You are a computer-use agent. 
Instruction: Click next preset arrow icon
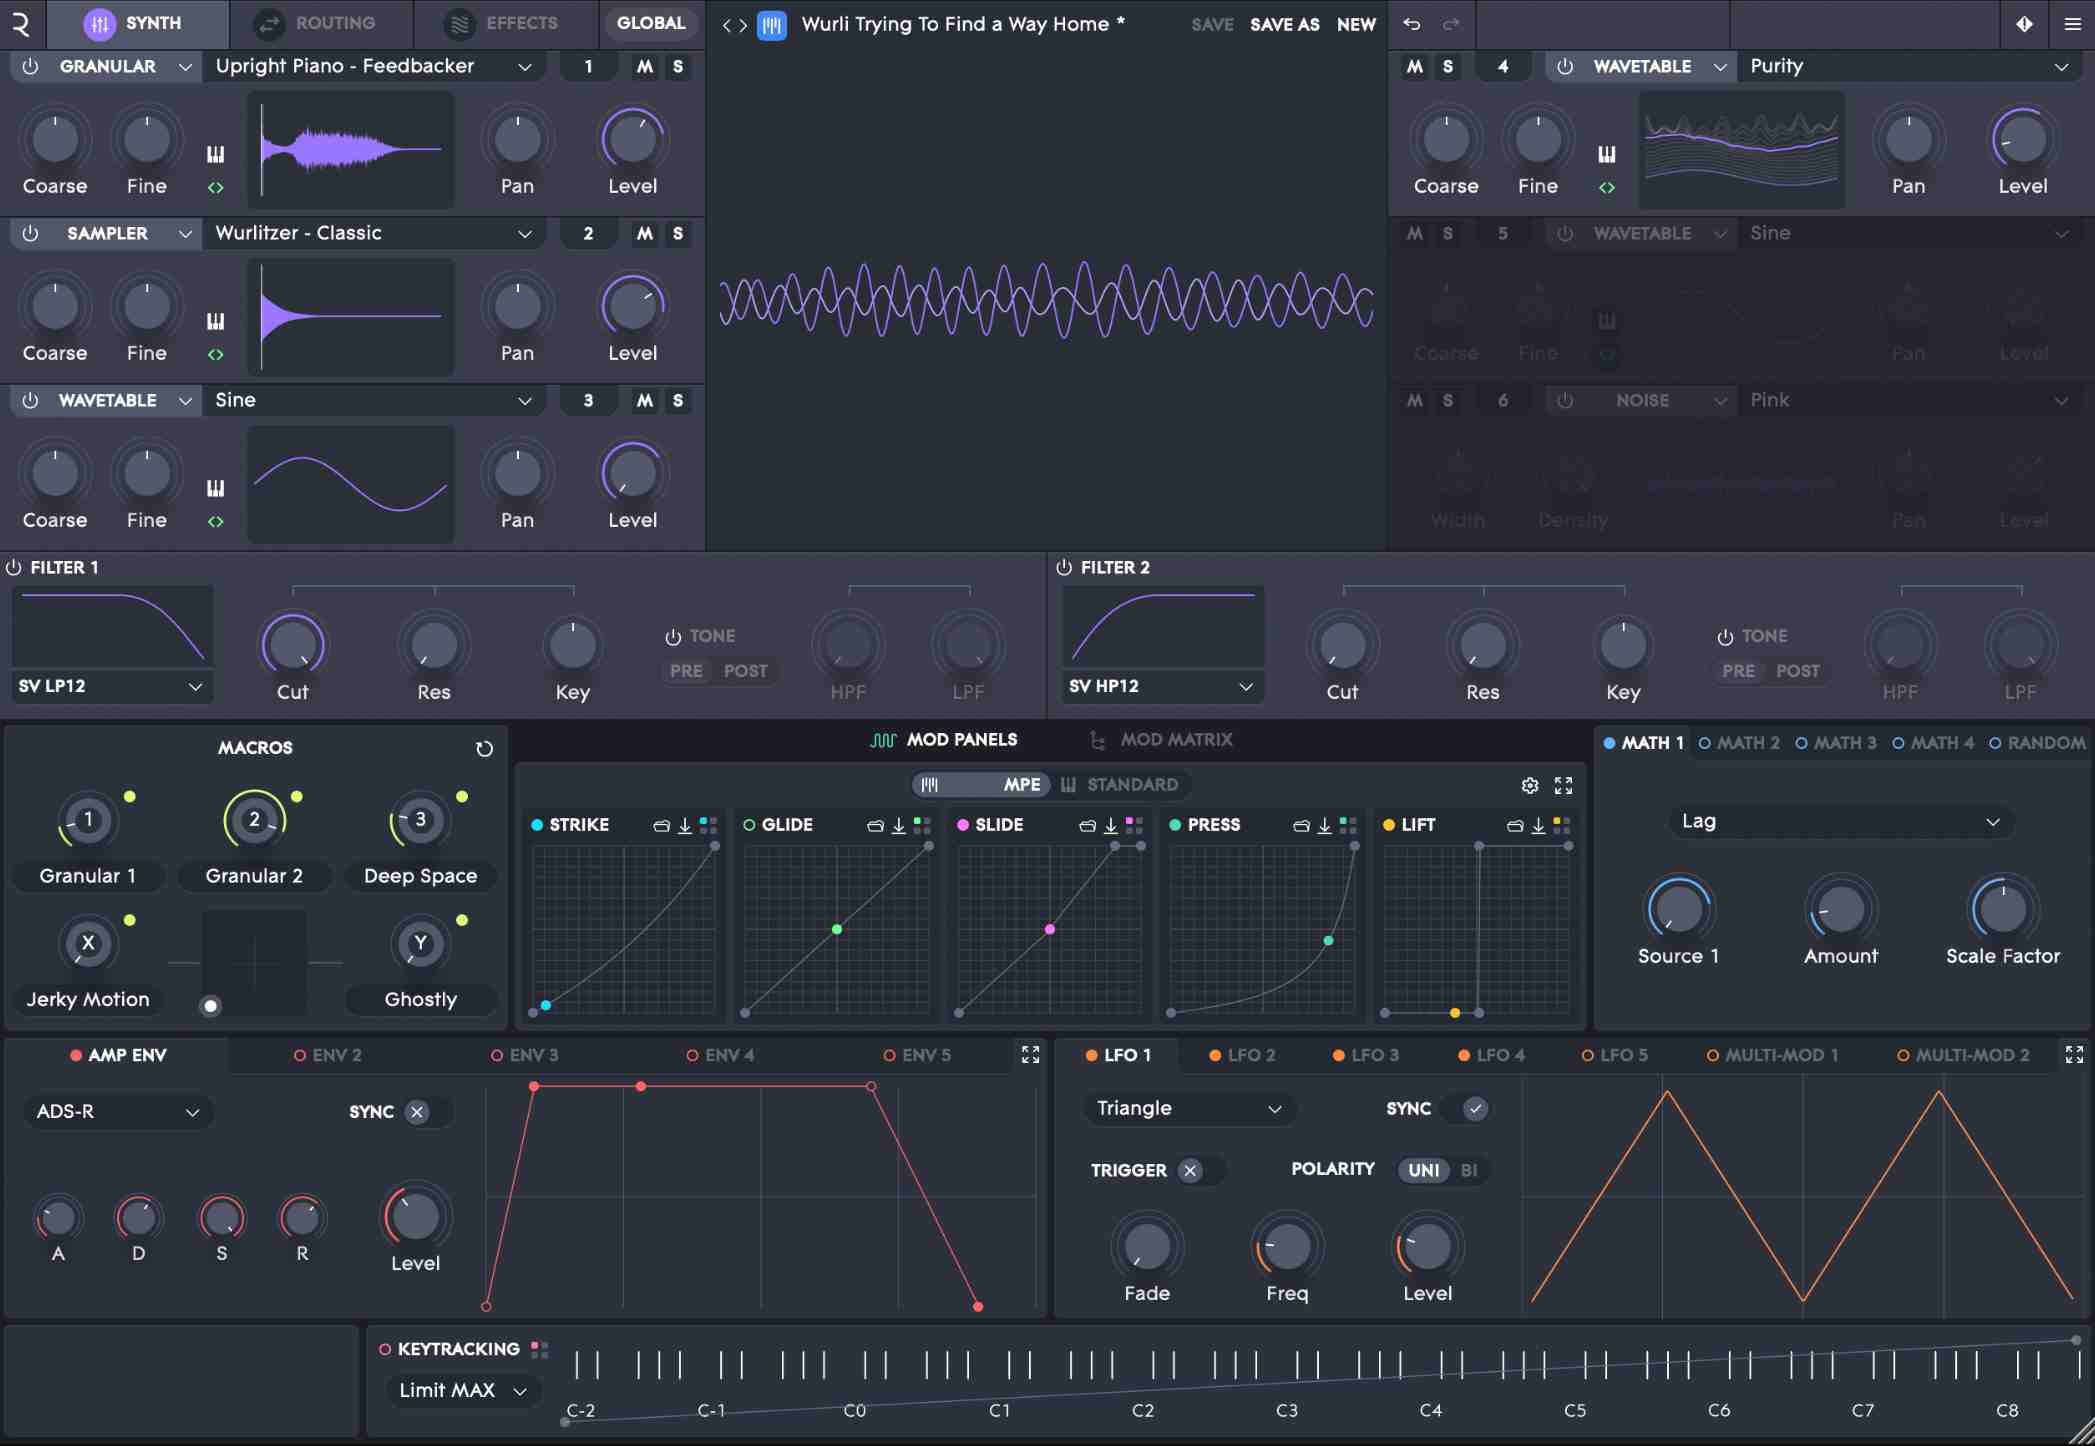point(743,25)
